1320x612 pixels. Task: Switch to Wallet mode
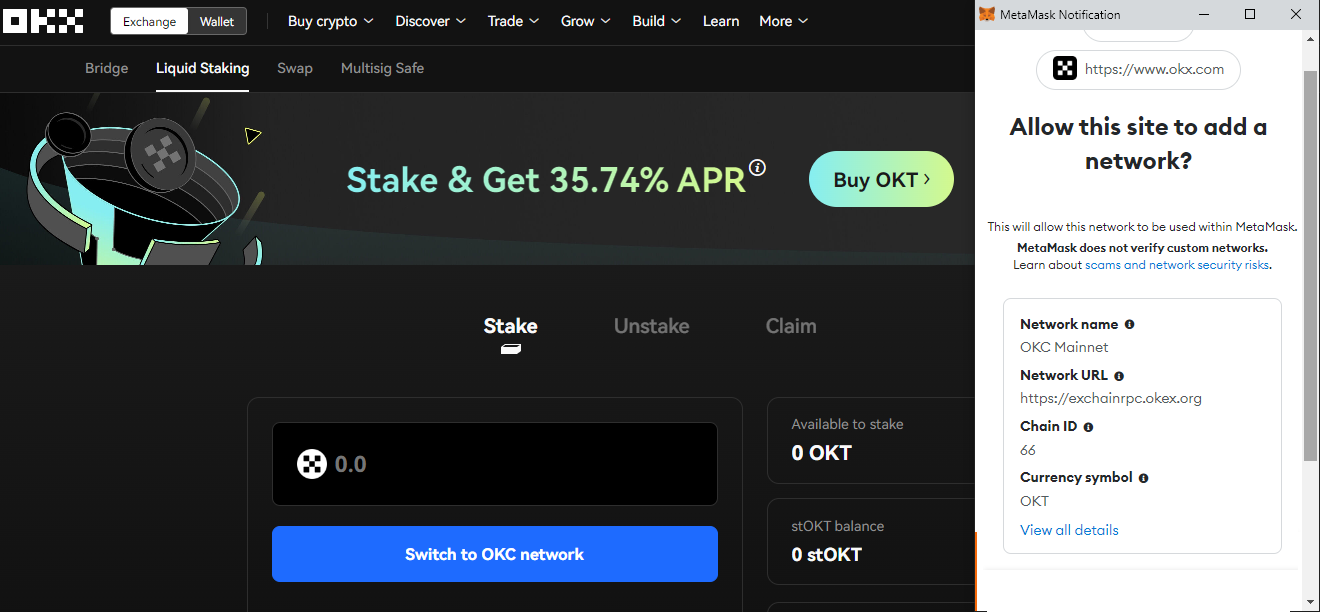coord(217,21)
